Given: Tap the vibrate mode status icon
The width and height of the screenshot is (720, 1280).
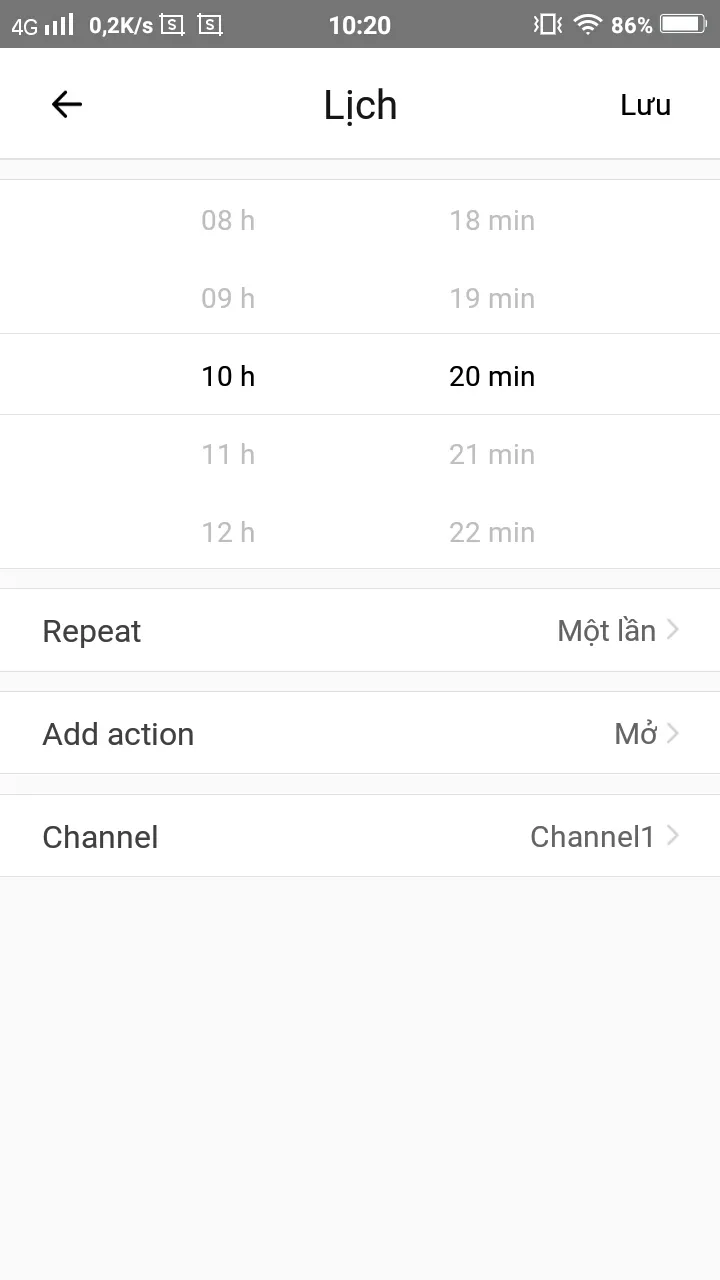Looking at the screenshot, I should click(547, 25).
